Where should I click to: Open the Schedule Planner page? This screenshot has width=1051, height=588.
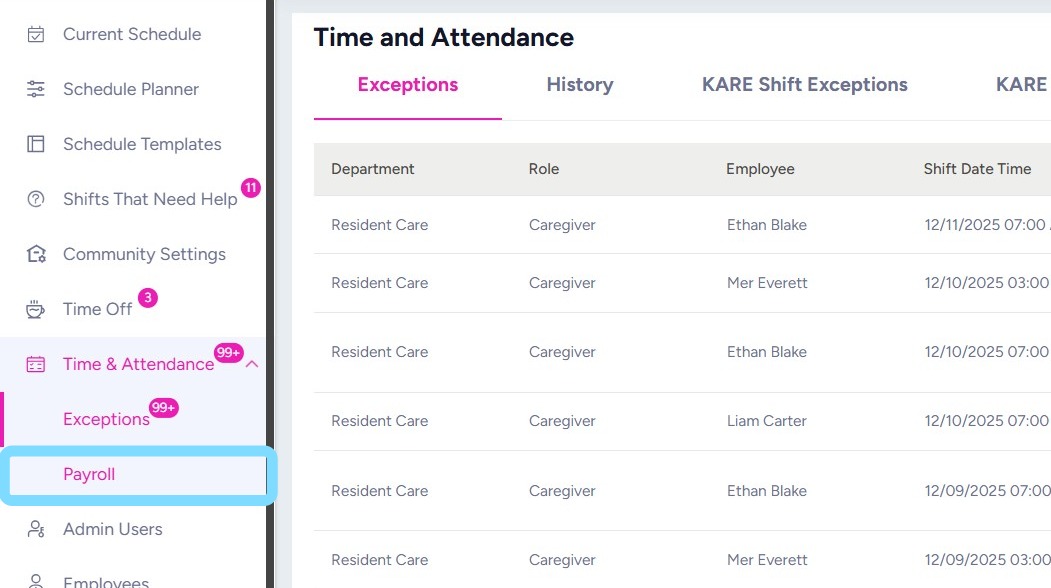(x=131, y=89)
